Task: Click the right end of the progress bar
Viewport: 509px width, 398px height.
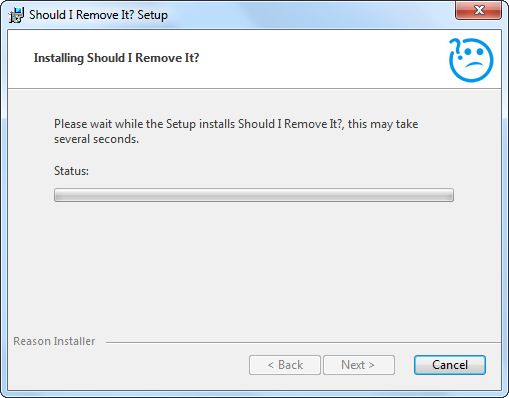Action: click(x=450, y=195)
